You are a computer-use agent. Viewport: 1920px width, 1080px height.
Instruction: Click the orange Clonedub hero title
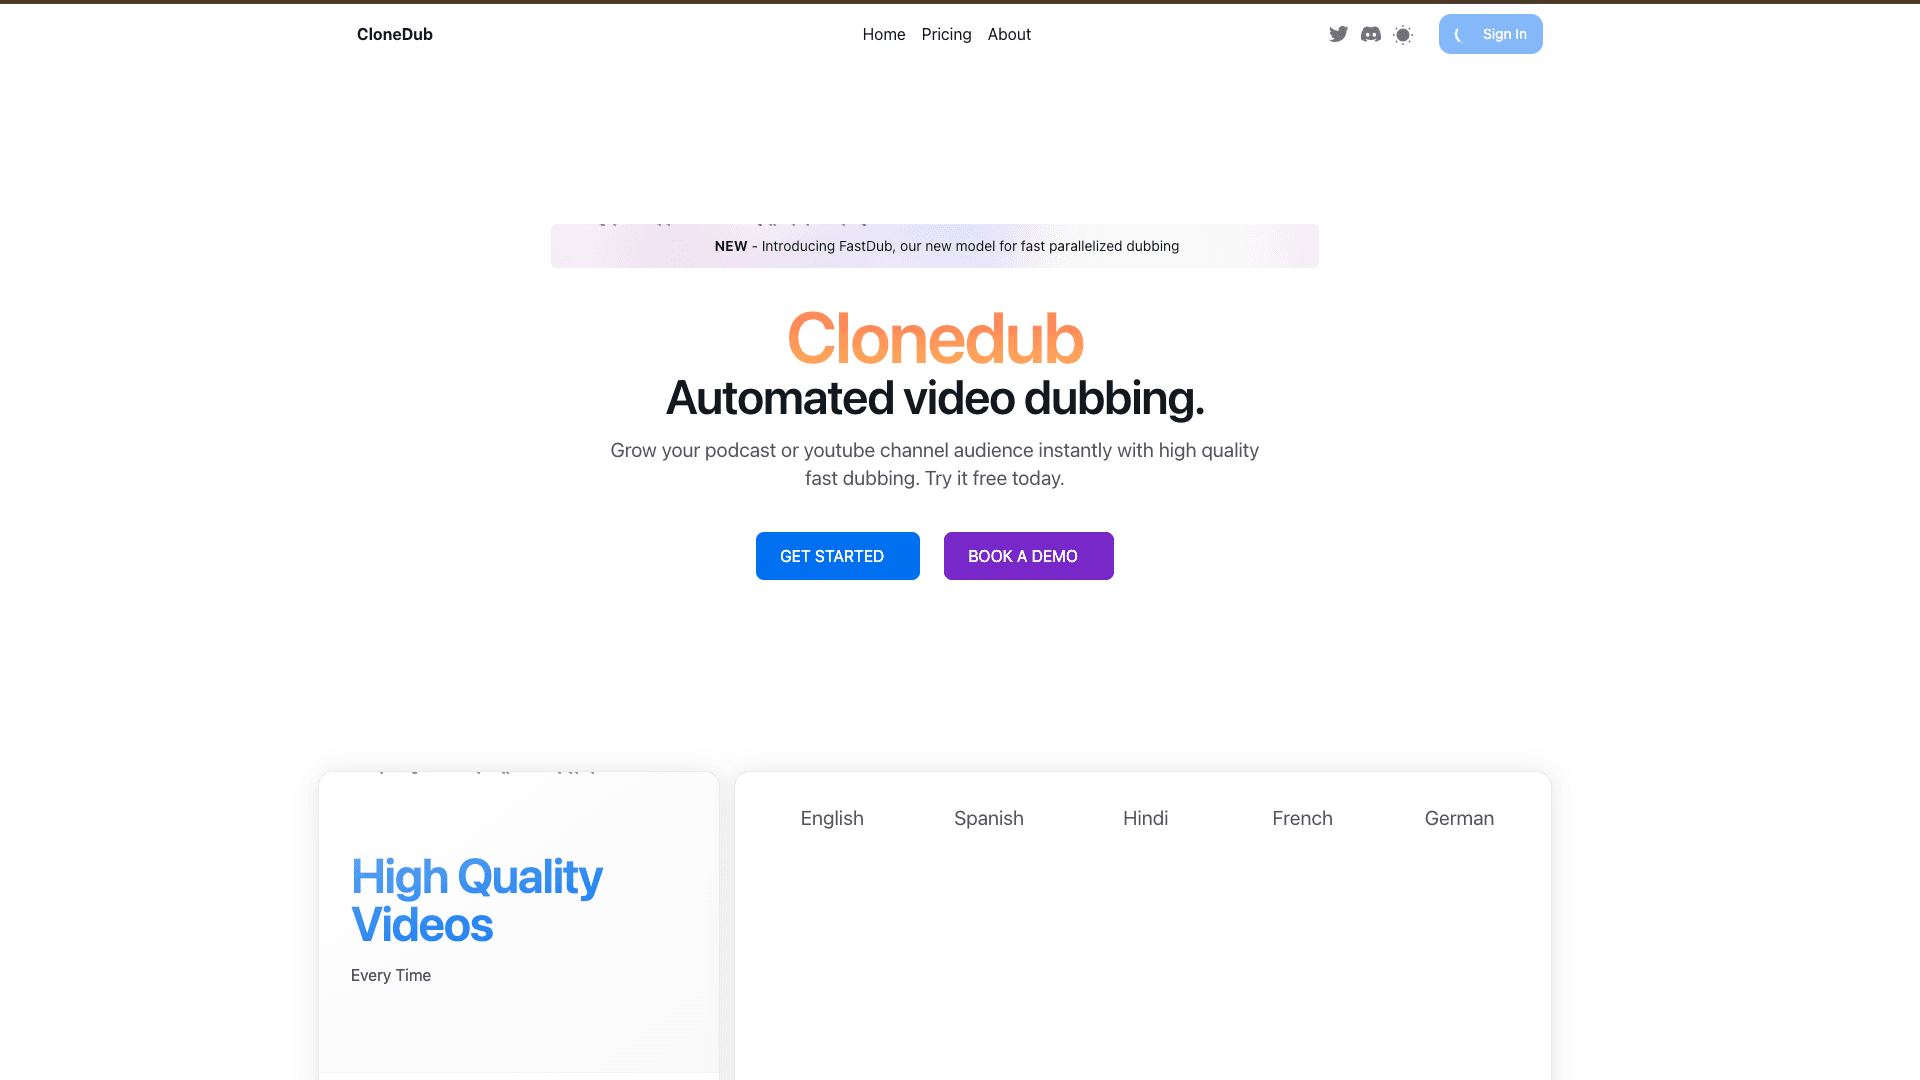[934, 338]
